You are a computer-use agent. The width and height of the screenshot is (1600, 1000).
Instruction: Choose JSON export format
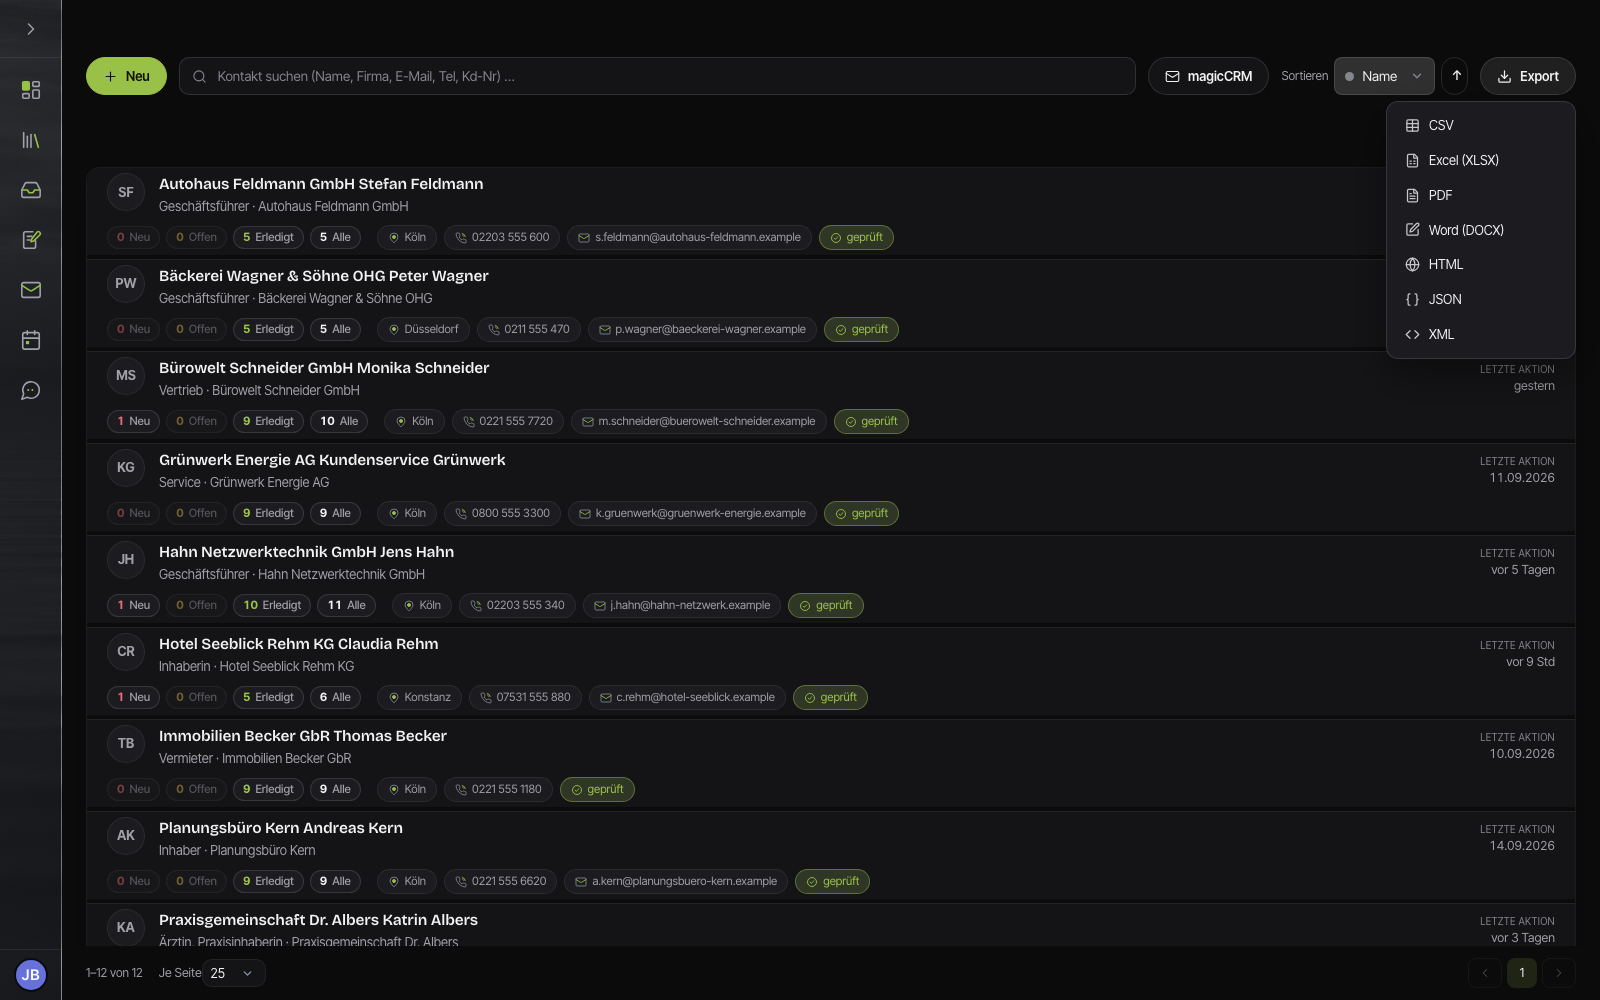(1480, 299)
